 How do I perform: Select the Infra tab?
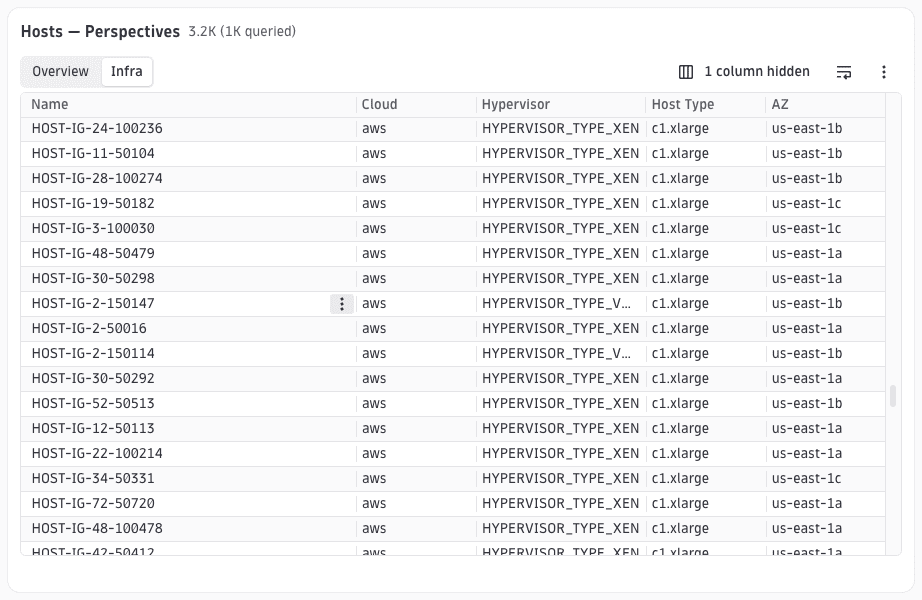pos(126,72)
